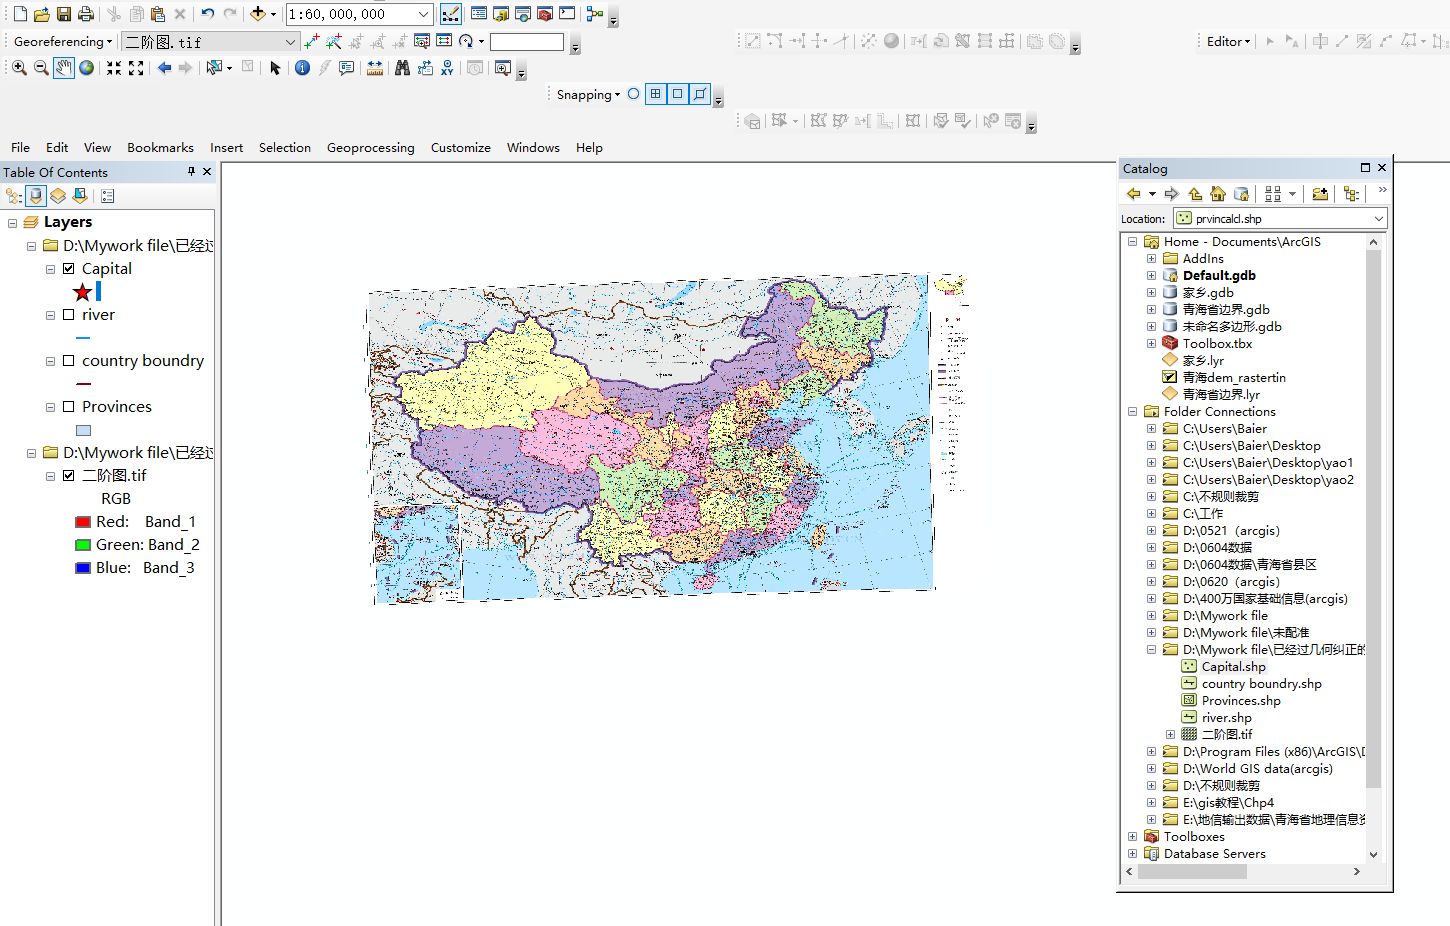
Task: Click the Add Control Points tool
Action: point(312,41)
